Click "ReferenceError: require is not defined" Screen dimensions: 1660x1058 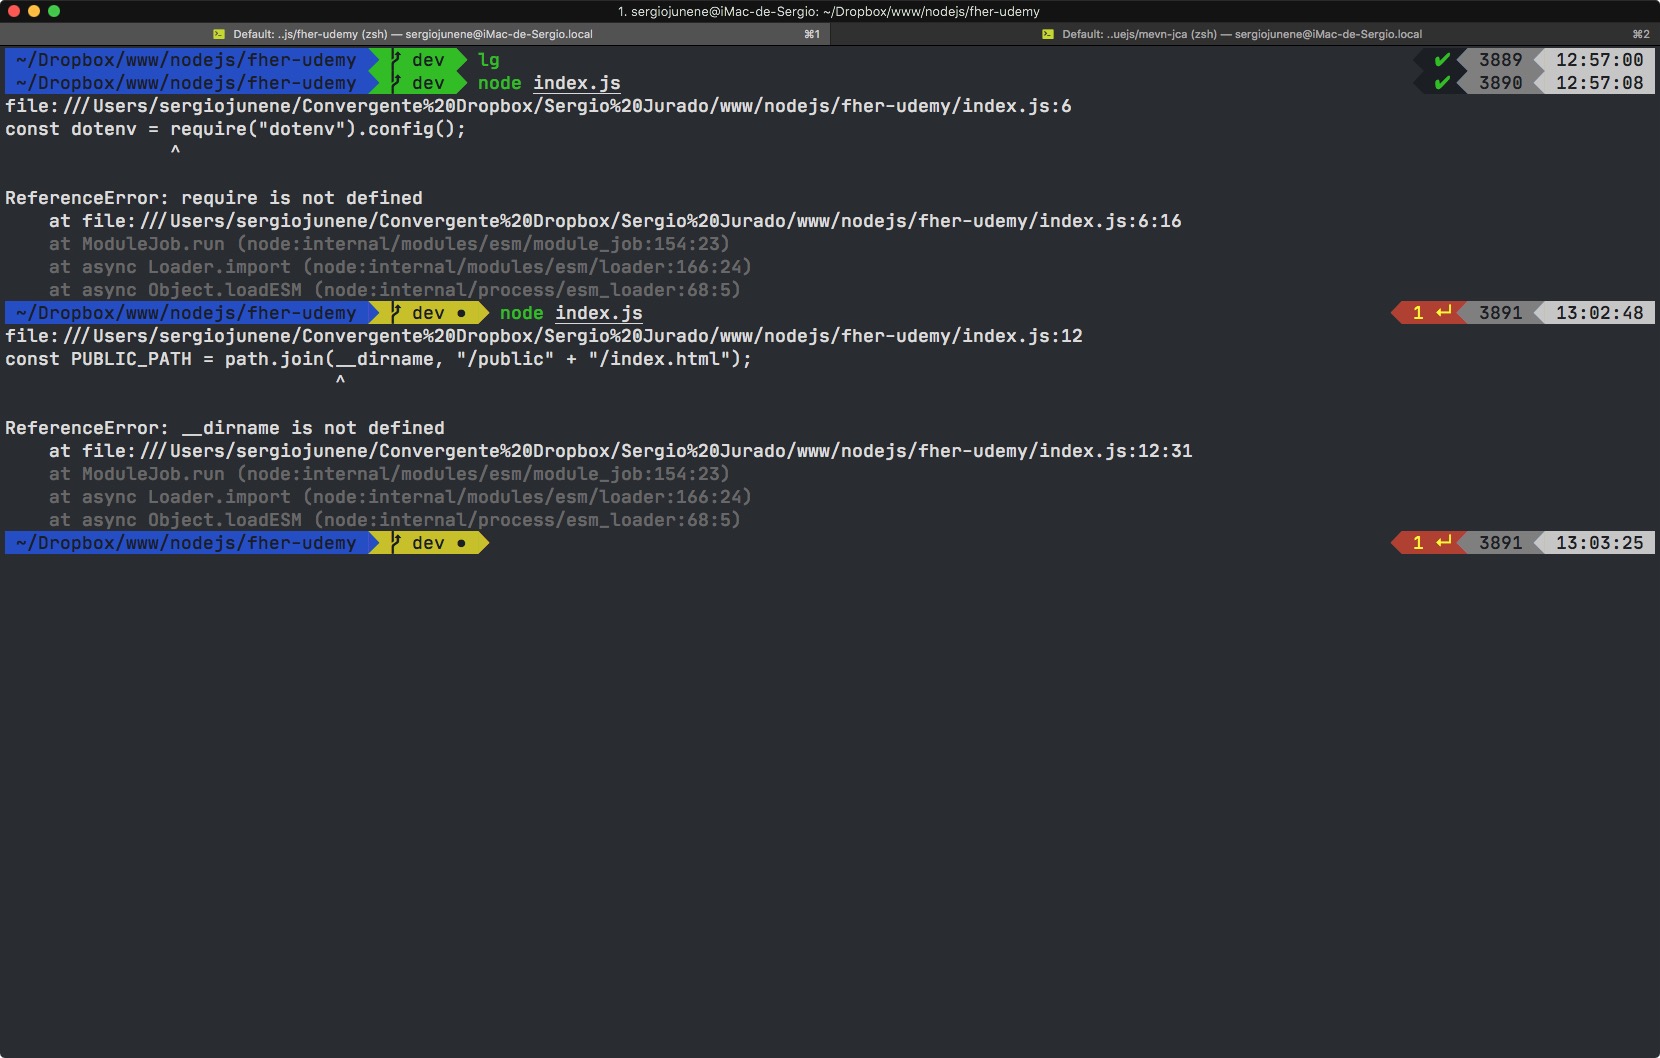point(214,198)
